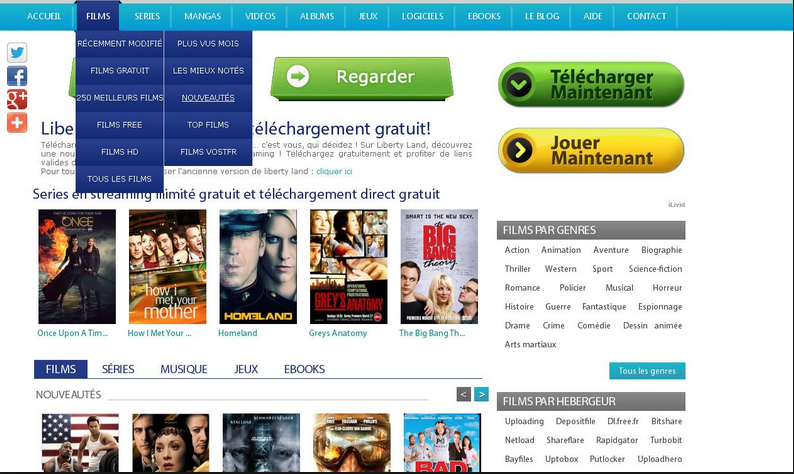Open the Ebooks item in the top bar
794x474 pixels.
[x=484, y=16]
